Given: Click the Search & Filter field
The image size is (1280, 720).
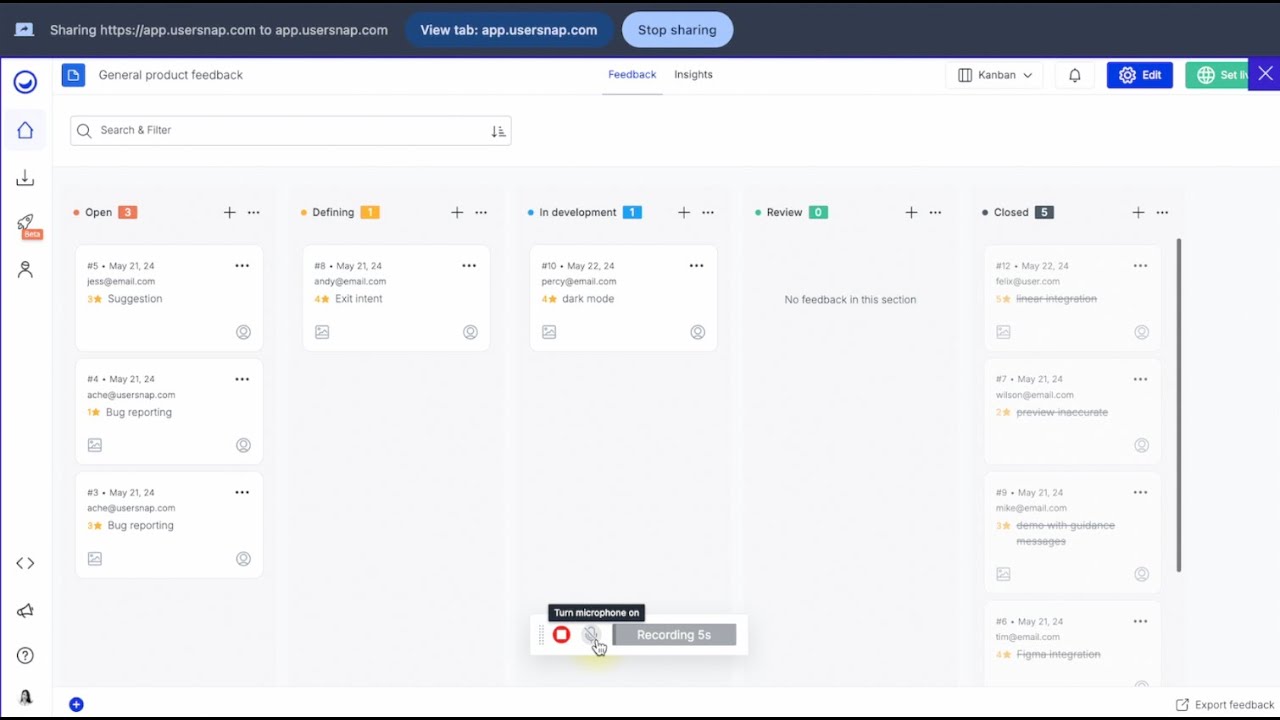Looking at the screenshot, I should point(290,131).
